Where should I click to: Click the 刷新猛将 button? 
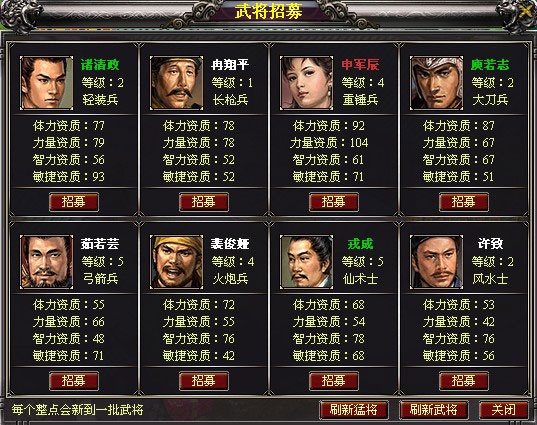354,410
